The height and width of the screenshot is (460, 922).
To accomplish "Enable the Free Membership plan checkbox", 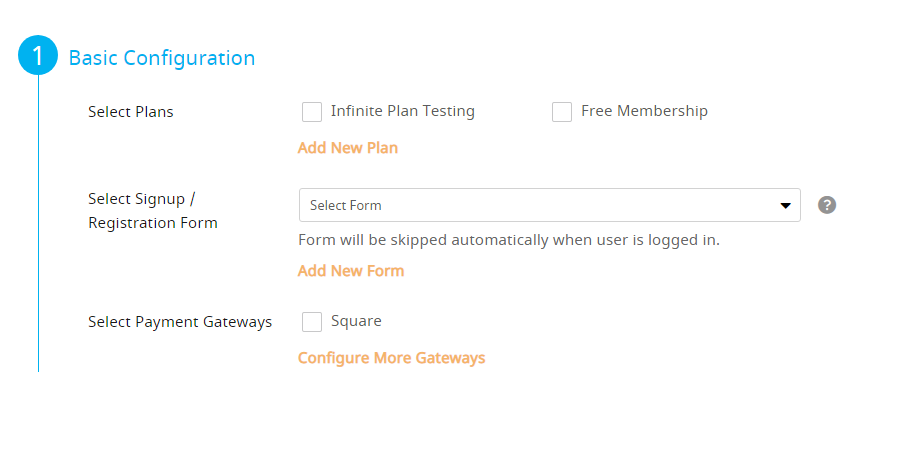I will (x=562, y=112).
